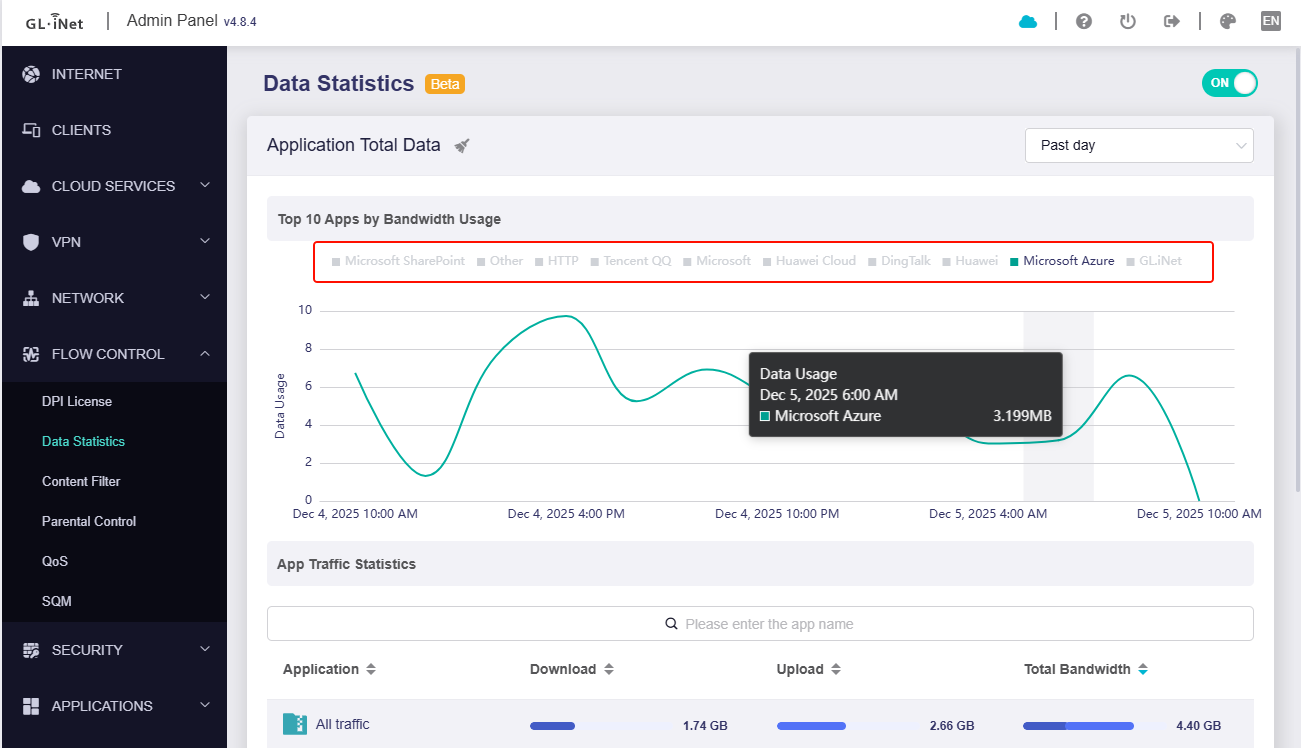Go to Parental Control page
This screenshot has height=748, width=1301.
click(89, 521)
